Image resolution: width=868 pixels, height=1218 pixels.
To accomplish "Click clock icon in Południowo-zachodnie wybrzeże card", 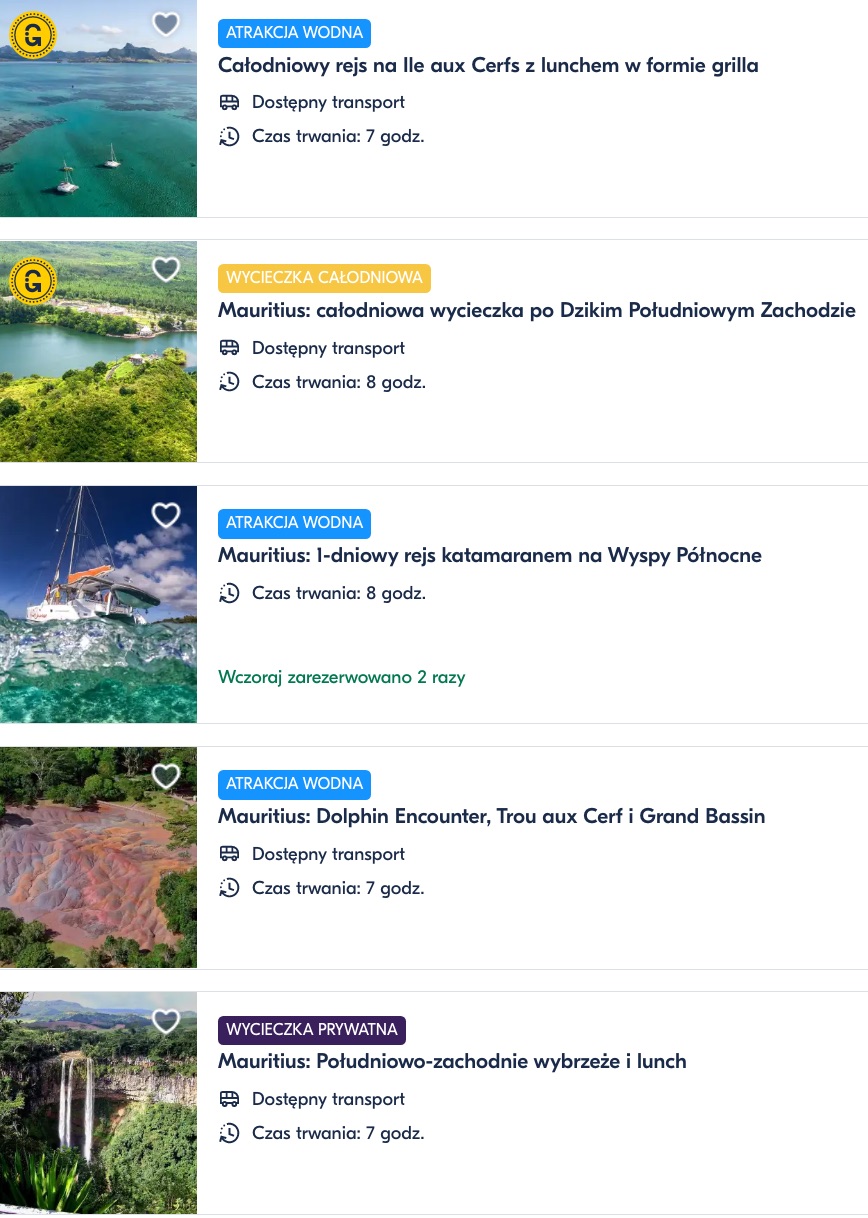I will (x=229, y=1133).
